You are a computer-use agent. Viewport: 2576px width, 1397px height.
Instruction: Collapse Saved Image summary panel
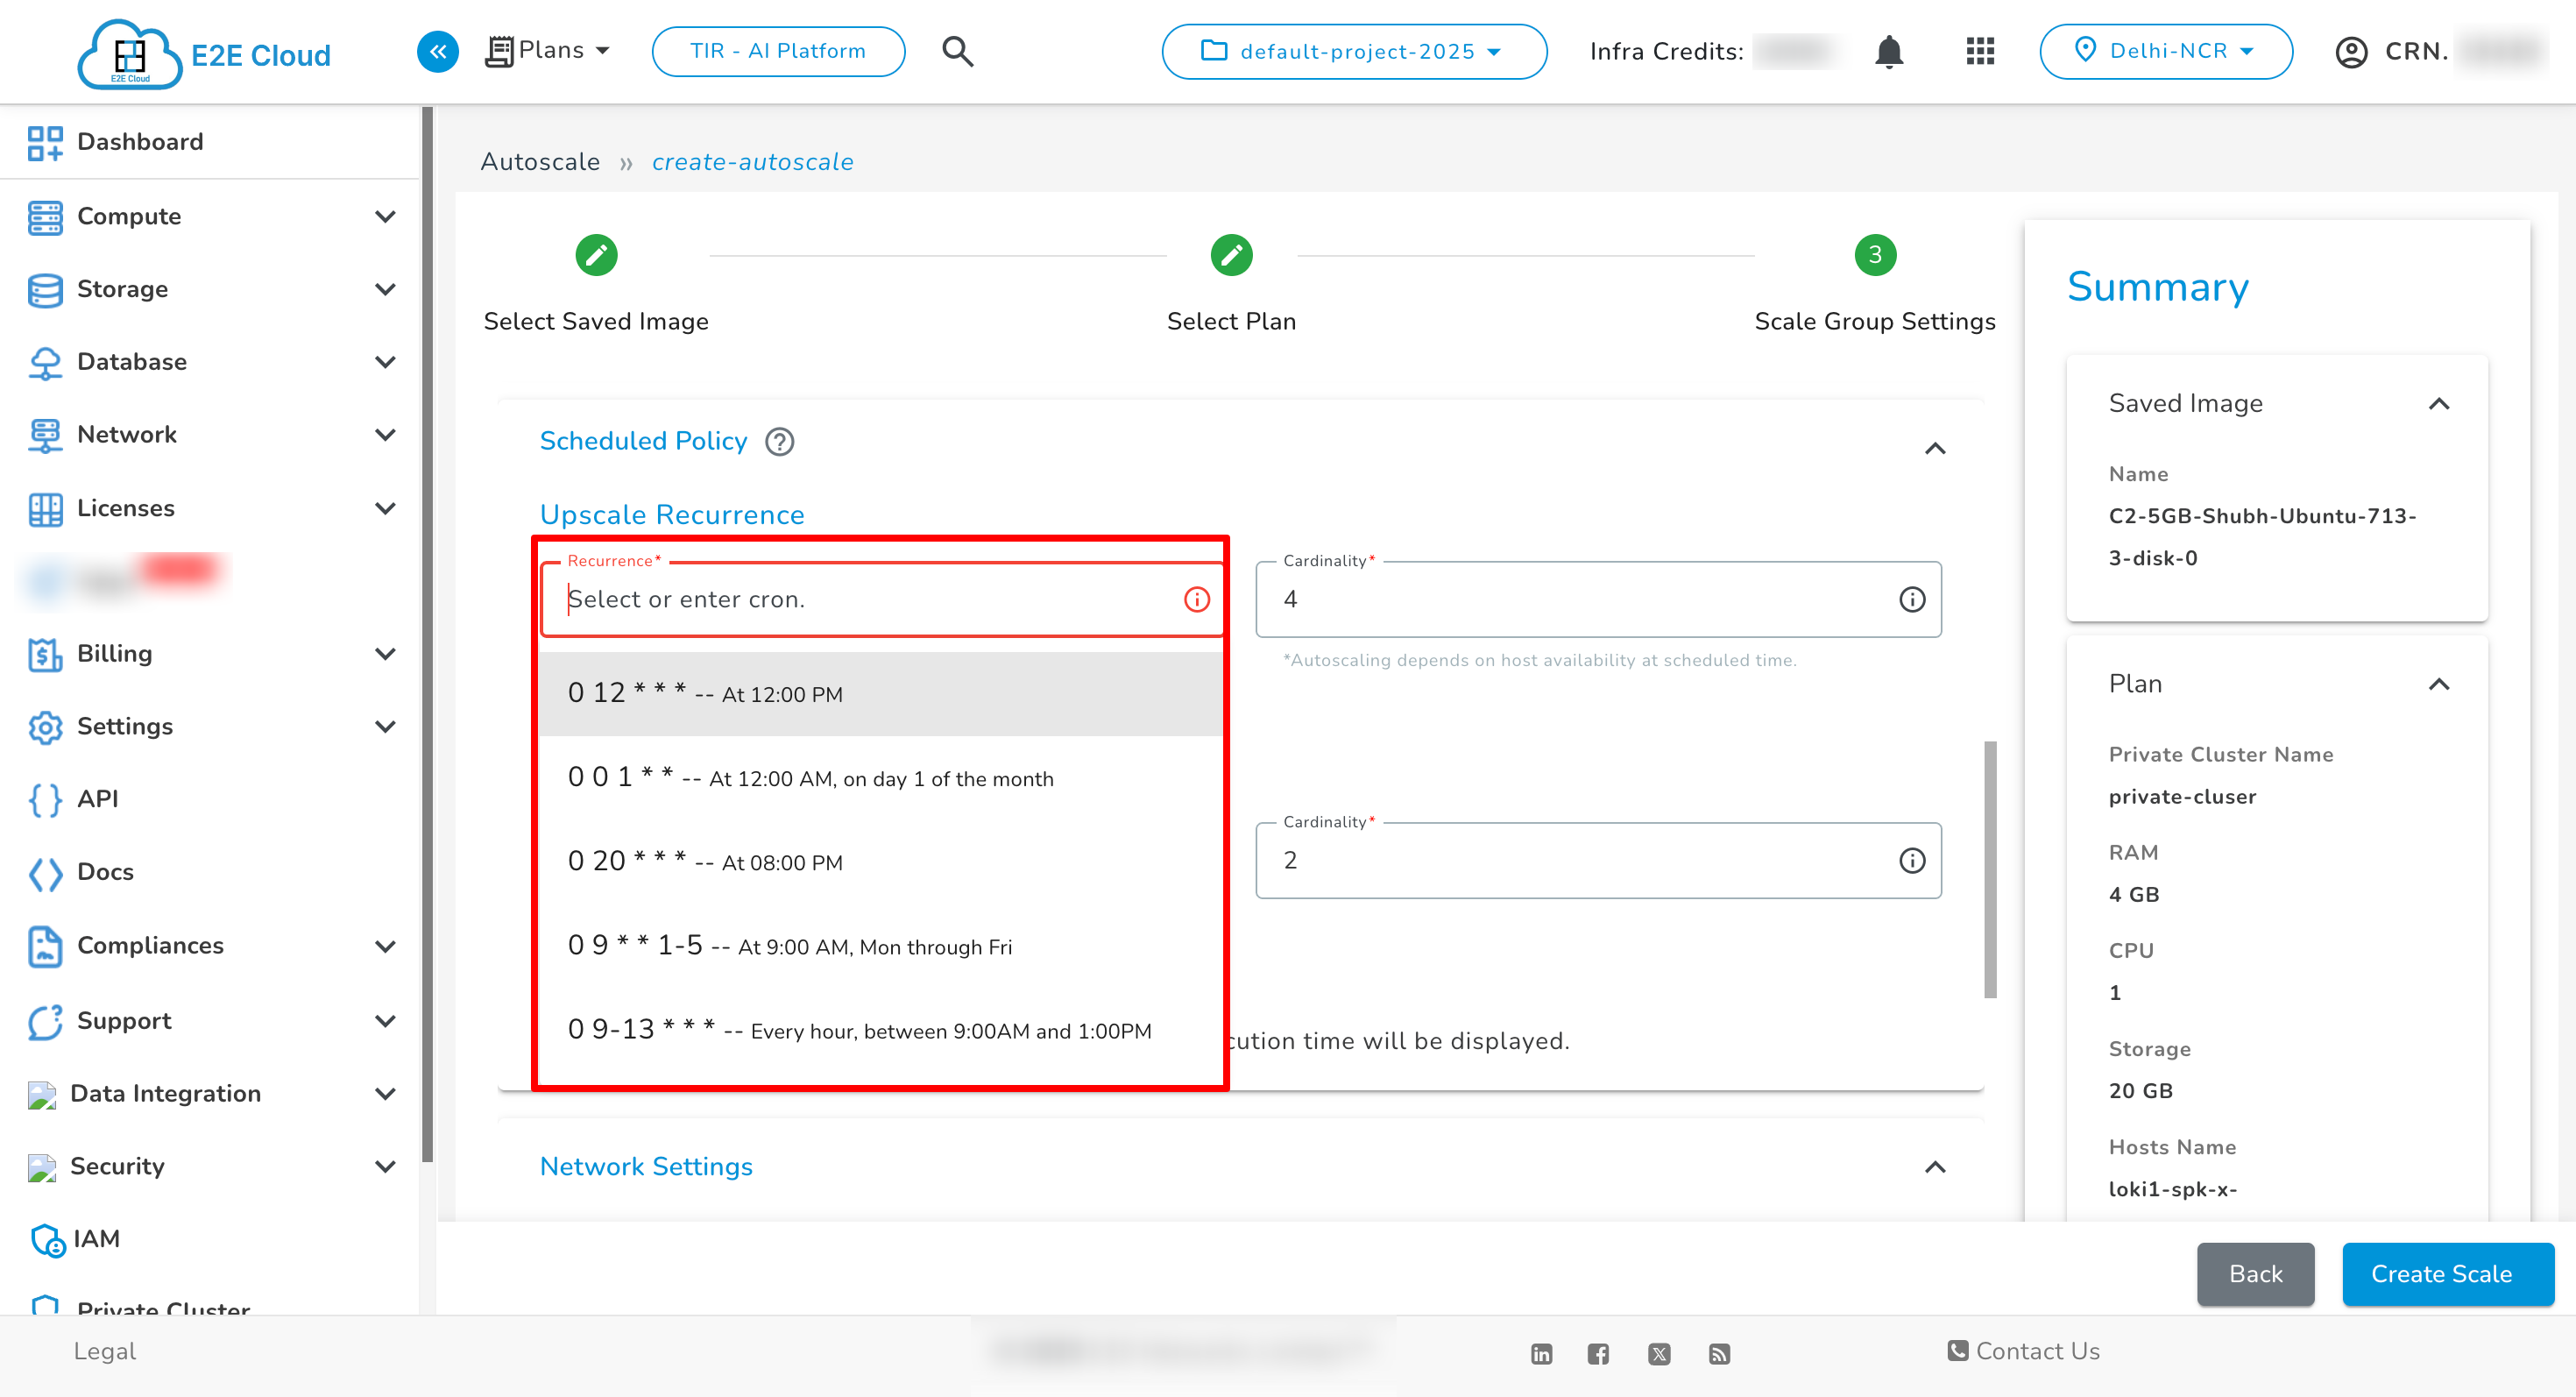(2438, 404)
